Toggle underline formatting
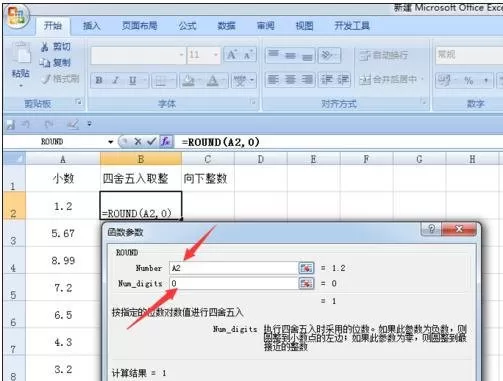 (133, 80)
